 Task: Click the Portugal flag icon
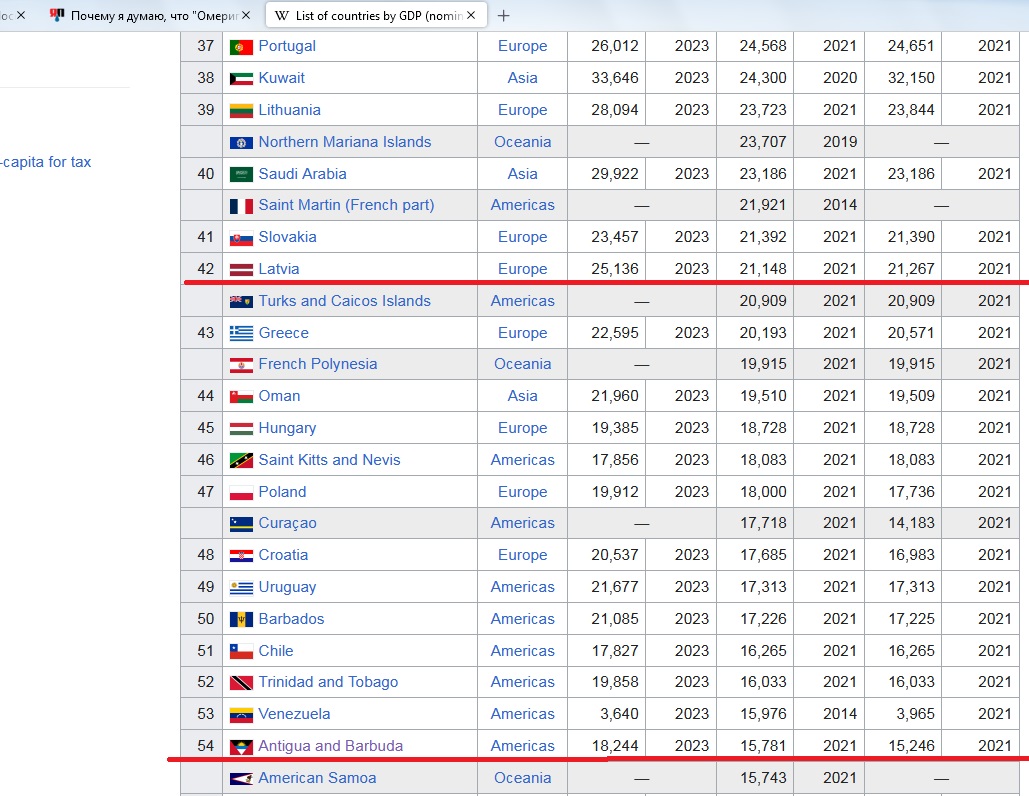[241, 47]
